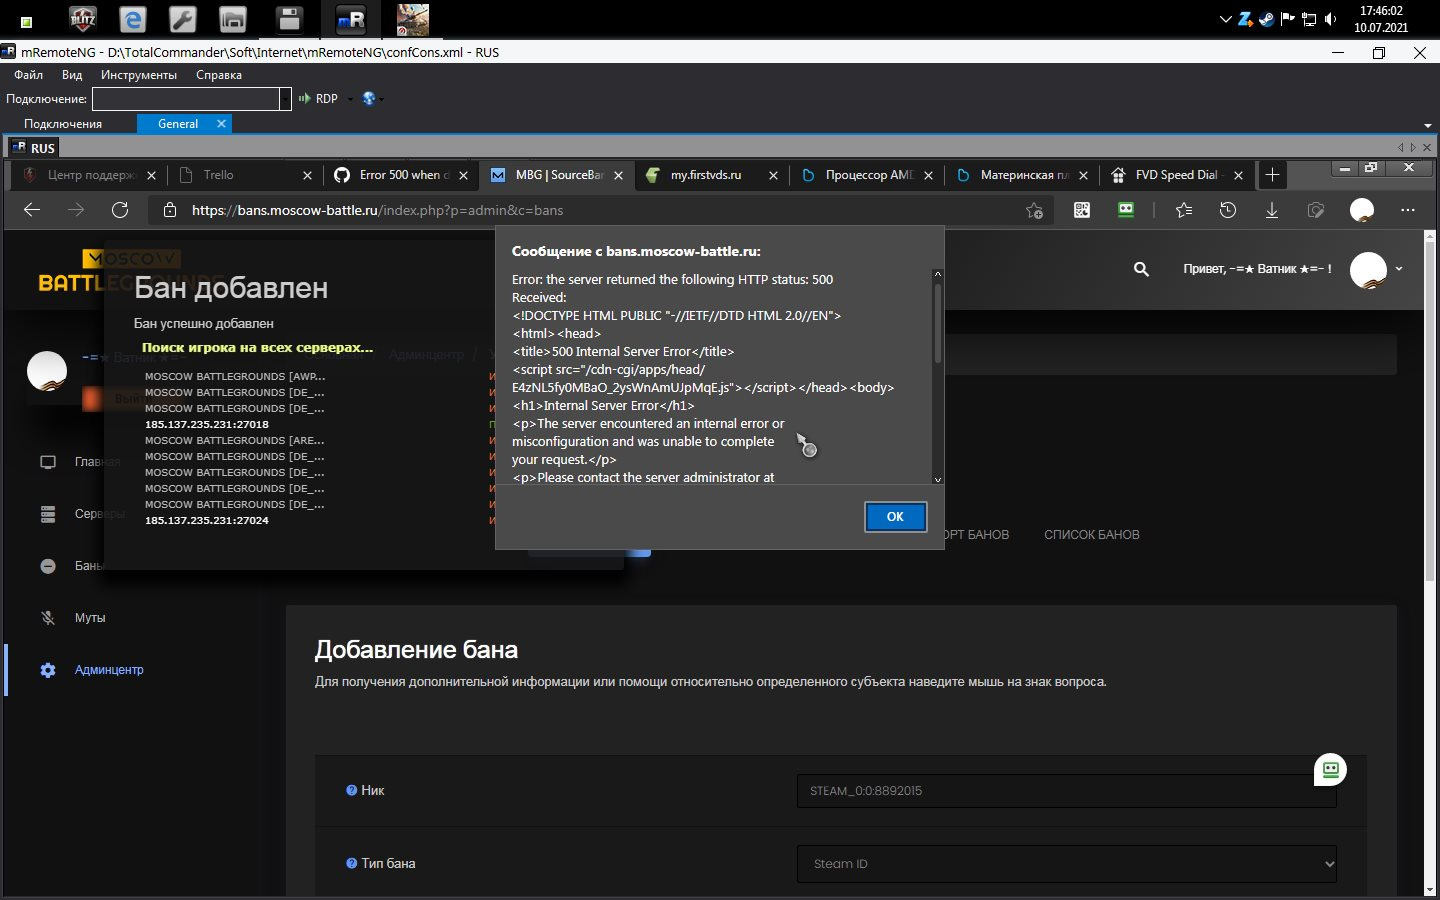This screenshot has width=1440, height=900.
Task: Switch to the Error 500 GitHub tab
Action: (x=403, y=175)
